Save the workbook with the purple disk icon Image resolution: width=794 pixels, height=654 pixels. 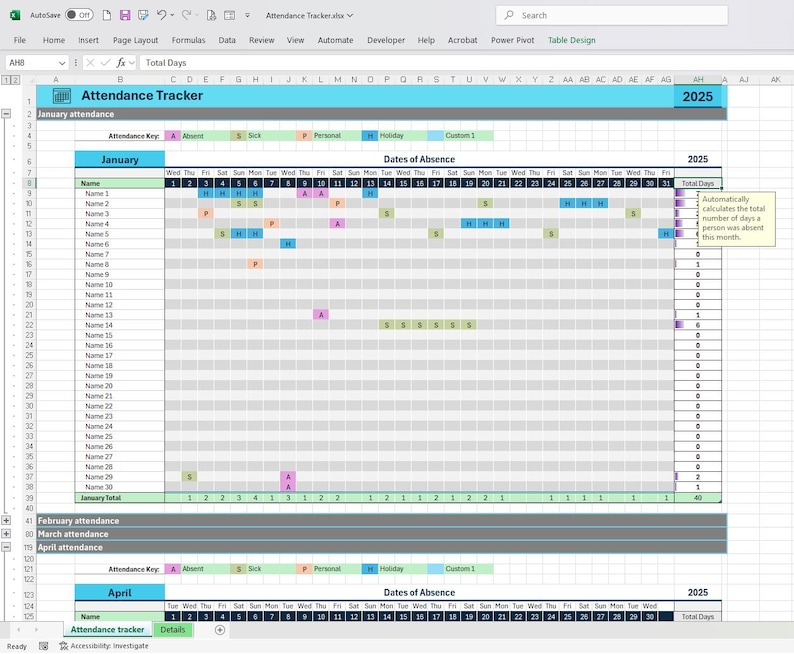point(125,15)
